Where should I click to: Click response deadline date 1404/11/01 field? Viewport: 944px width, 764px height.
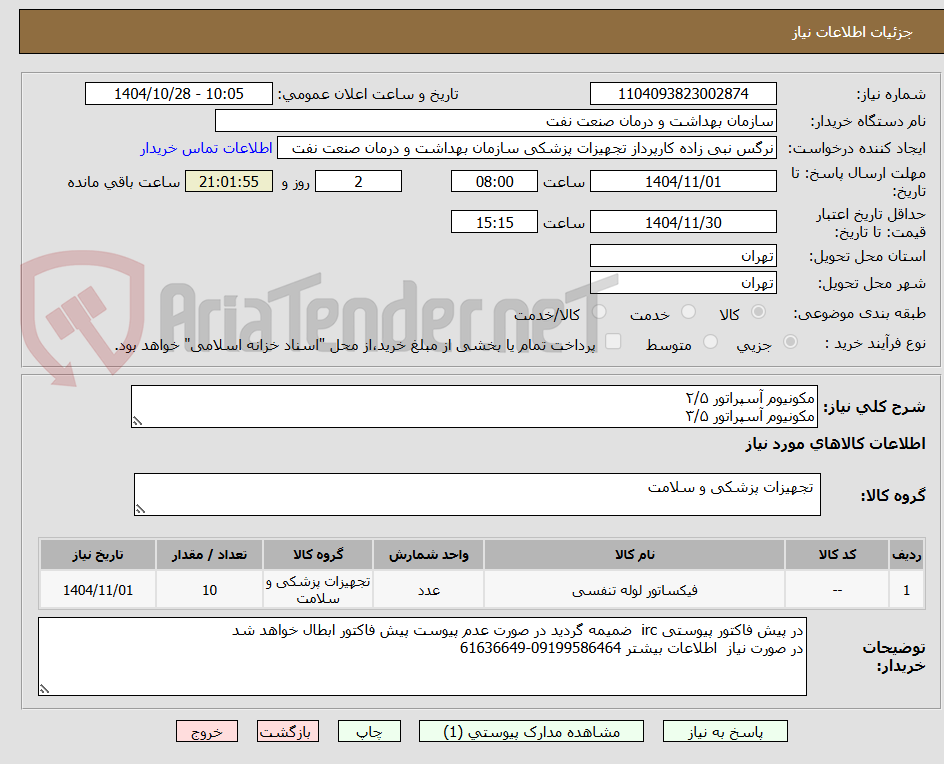[x=683, y=181]
